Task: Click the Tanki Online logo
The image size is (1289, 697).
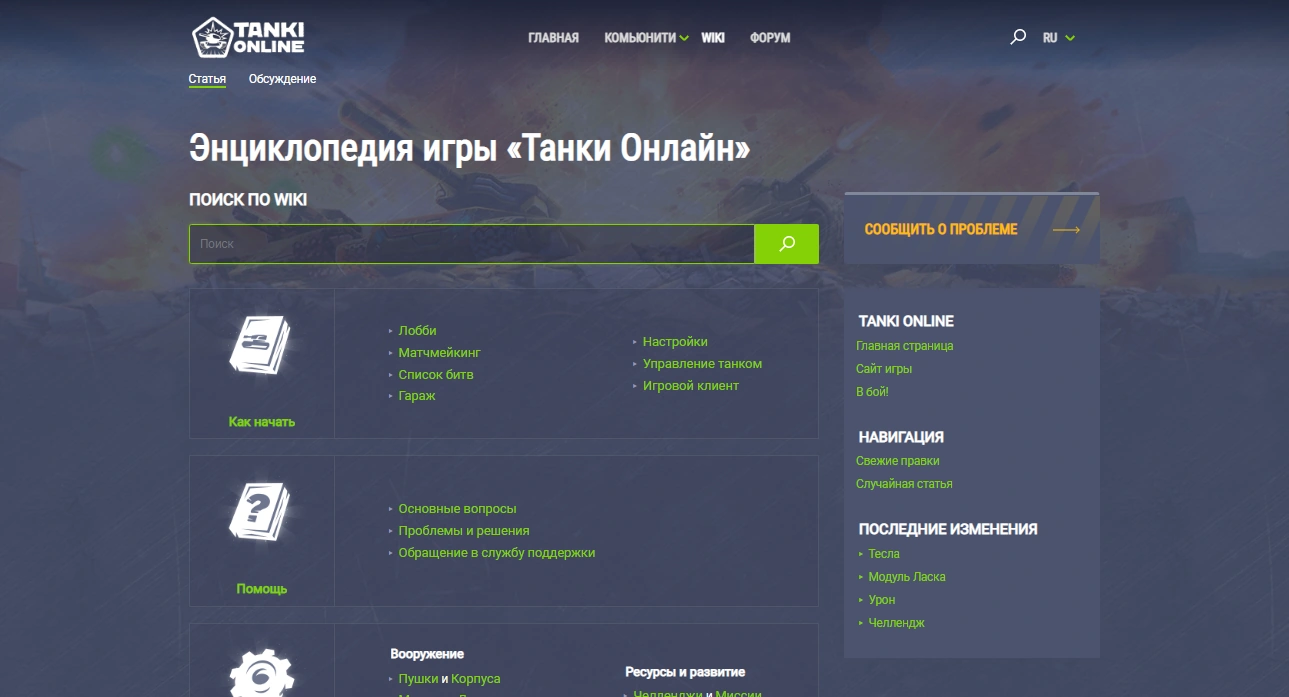Action: (x=248, y=37)
